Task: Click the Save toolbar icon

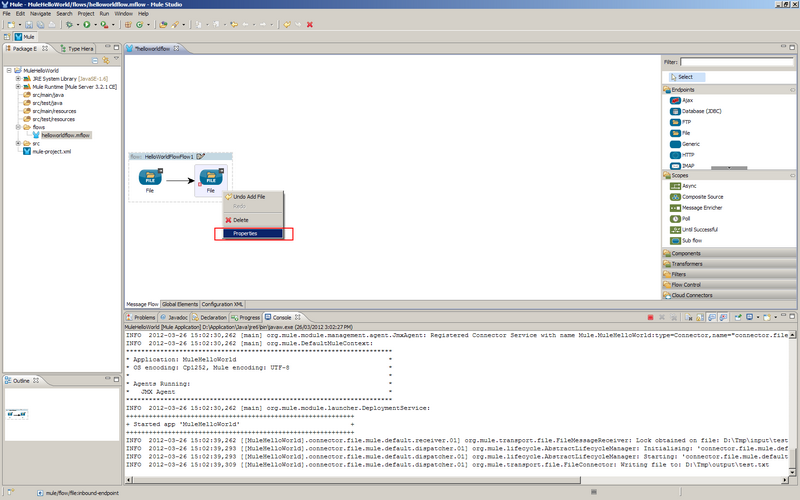Action: click(x=29, y=24)
